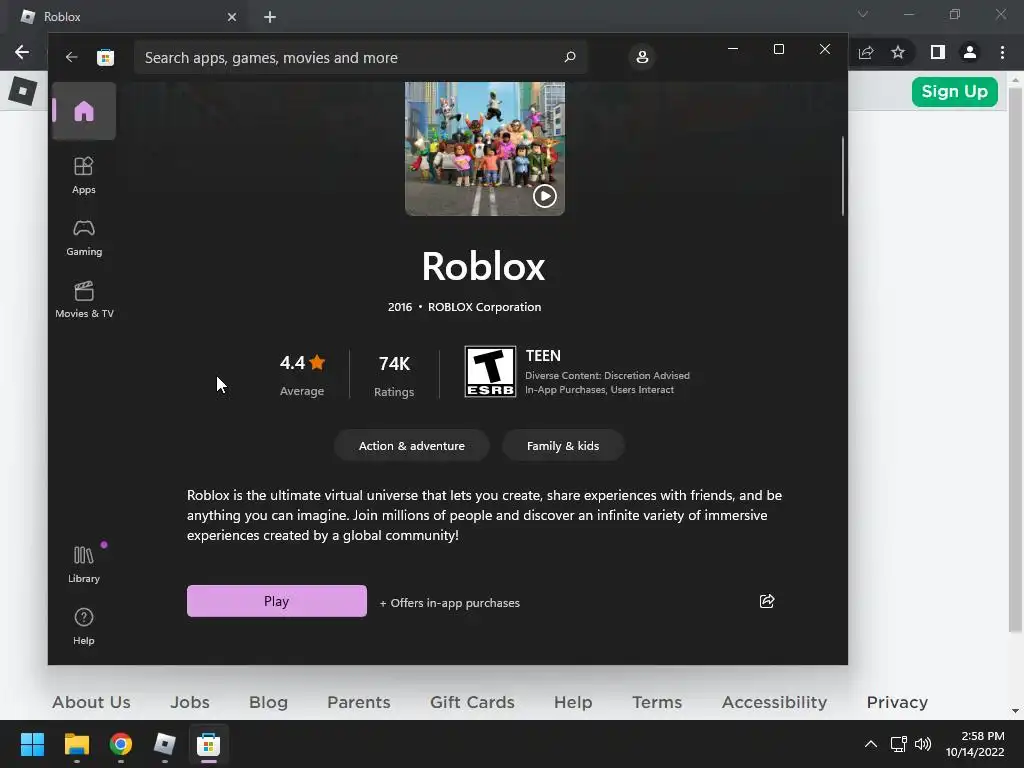Open the Windows Start menu
The image size is (1024, 768).
click(x=32, y=744)
